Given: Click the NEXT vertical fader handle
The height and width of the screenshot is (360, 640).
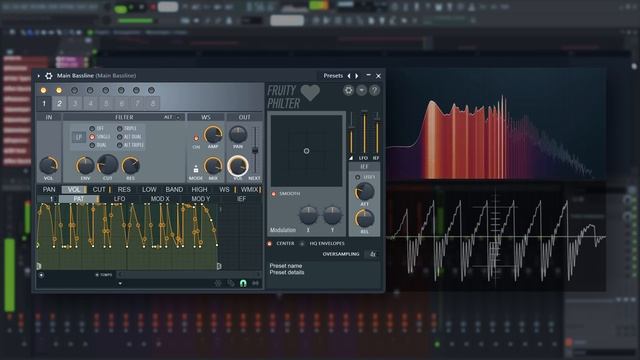Looking at the screenshot, I should 255,150.
